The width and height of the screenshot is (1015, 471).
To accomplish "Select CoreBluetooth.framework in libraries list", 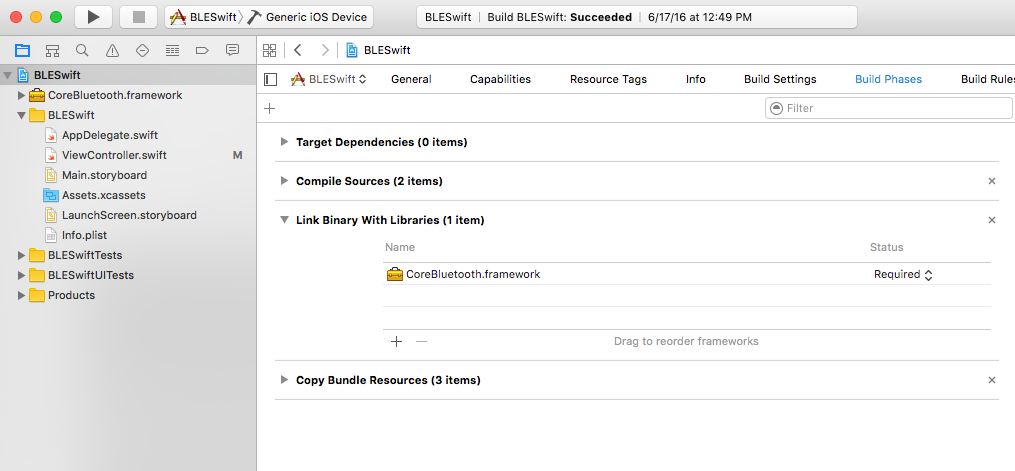I will tap(687, 274).
